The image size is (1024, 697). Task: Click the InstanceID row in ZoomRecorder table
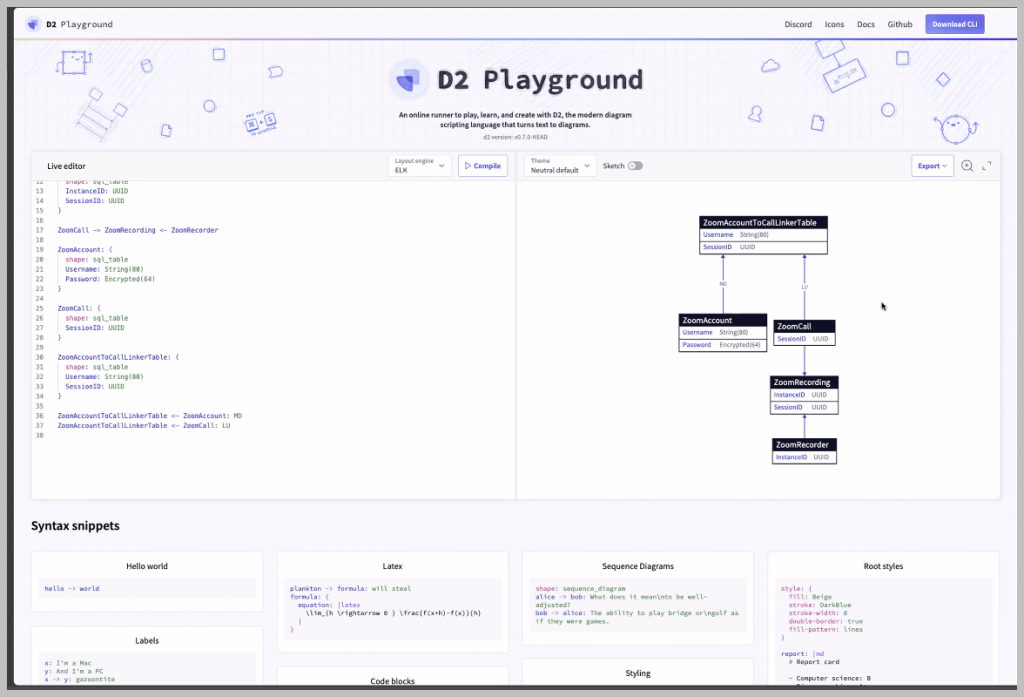click(804, 457)
